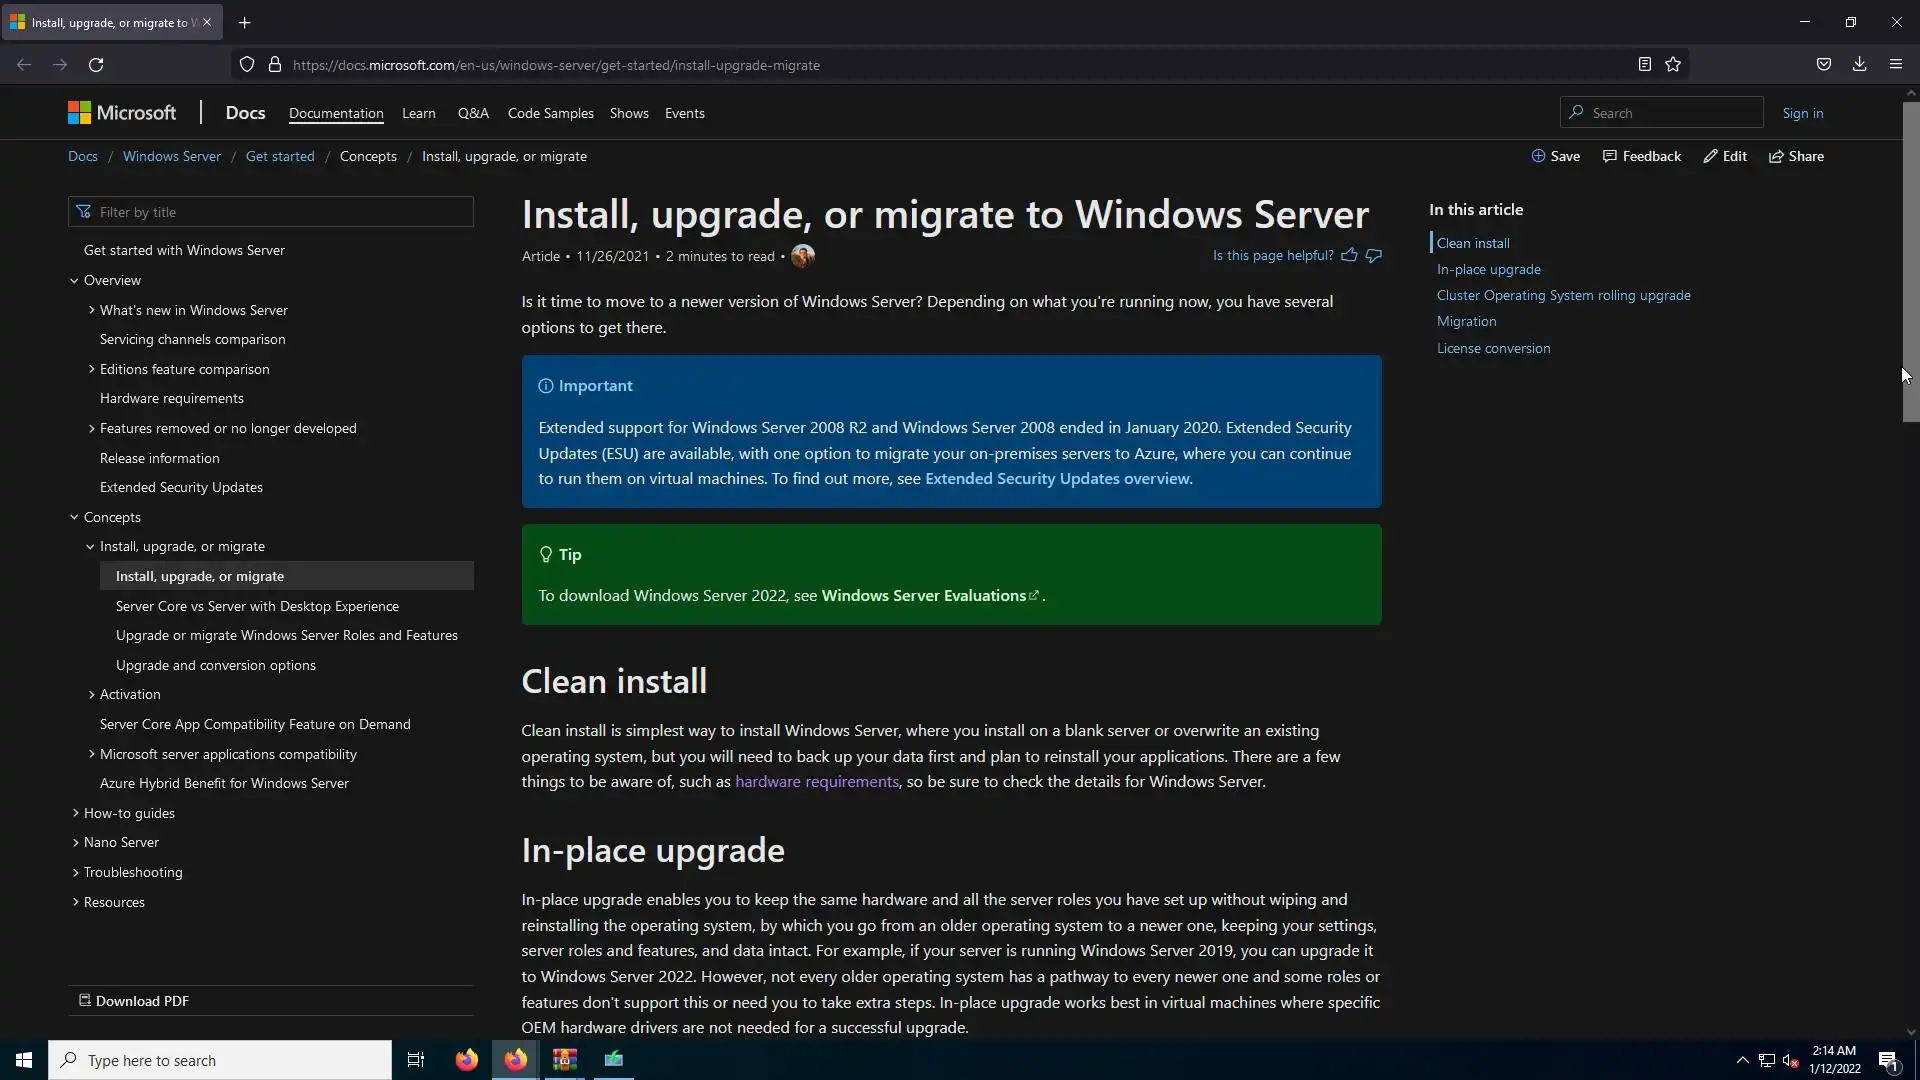Click the thumbs down feedback icon
The width and height of the screenshot is (1920, 1080).
point(1374,255)
